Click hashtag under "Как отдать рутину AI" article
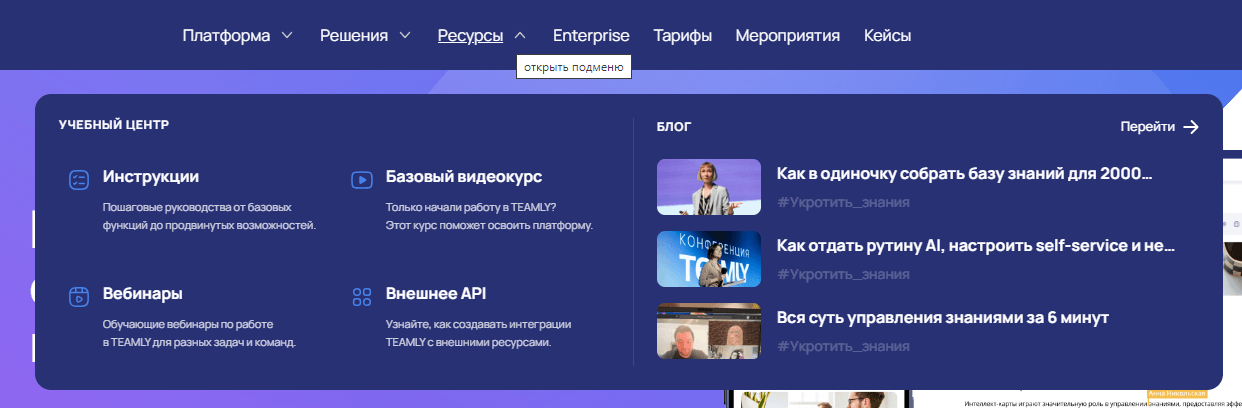The width and height of the screenshot is (1242, 408). [x=843, y=274]
